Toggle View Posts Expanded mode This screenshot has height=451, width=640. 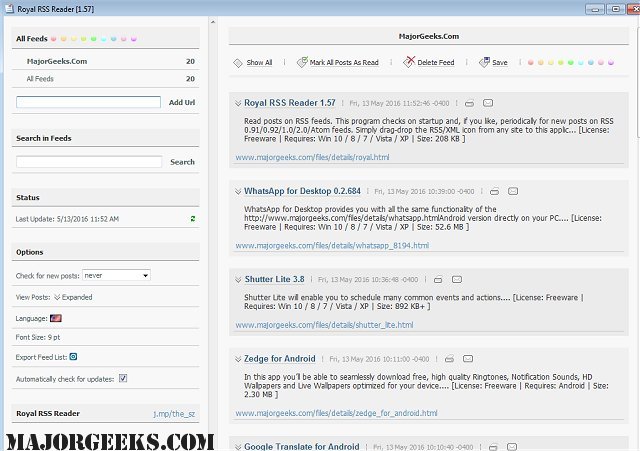click(73, 297)
